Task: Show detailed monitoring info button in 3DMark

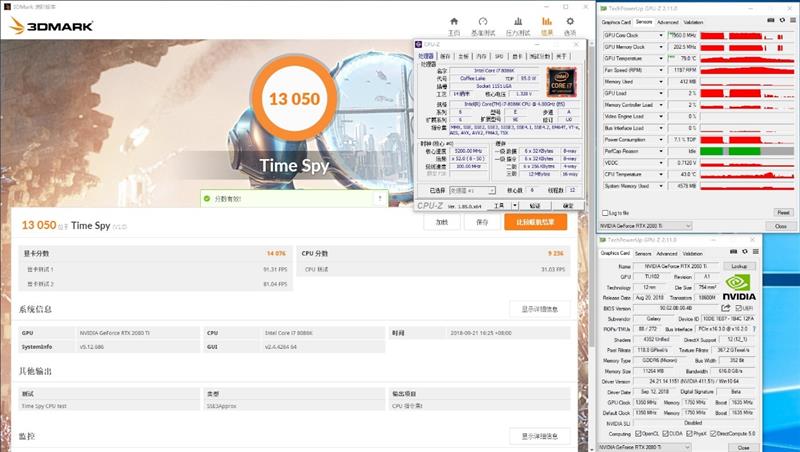Action: (x=539, y=436)
